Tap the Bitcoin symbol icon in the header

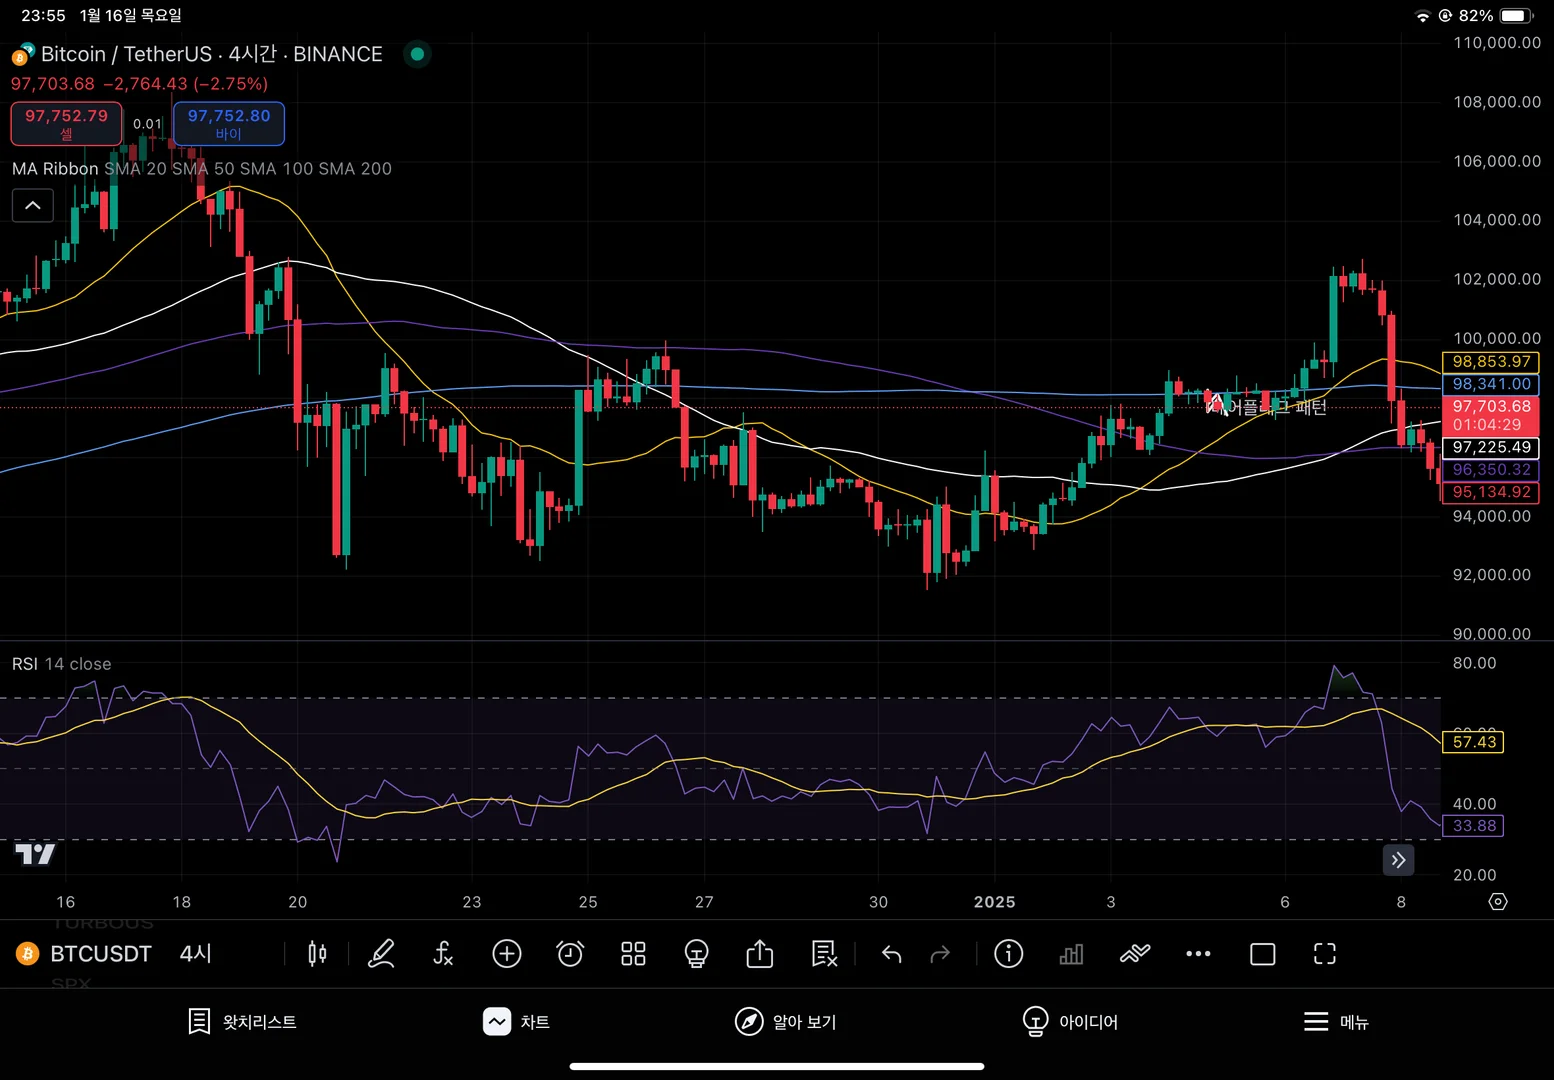pos(23,54)
